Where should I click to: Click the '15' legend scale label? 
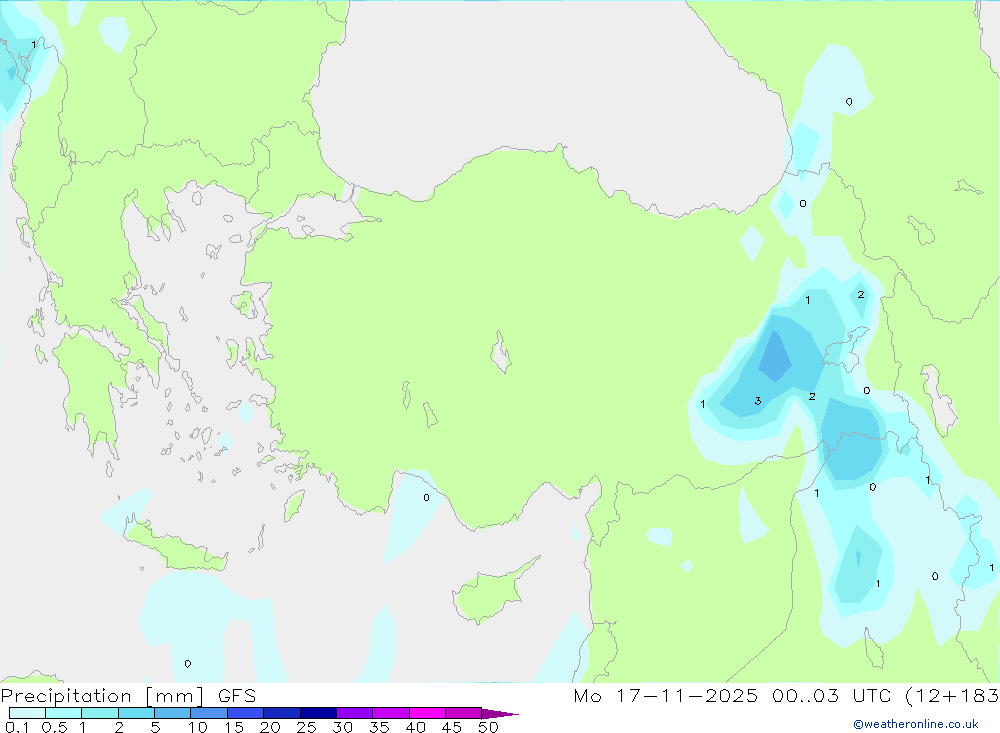pyautogui.click(x=233, y=727)
